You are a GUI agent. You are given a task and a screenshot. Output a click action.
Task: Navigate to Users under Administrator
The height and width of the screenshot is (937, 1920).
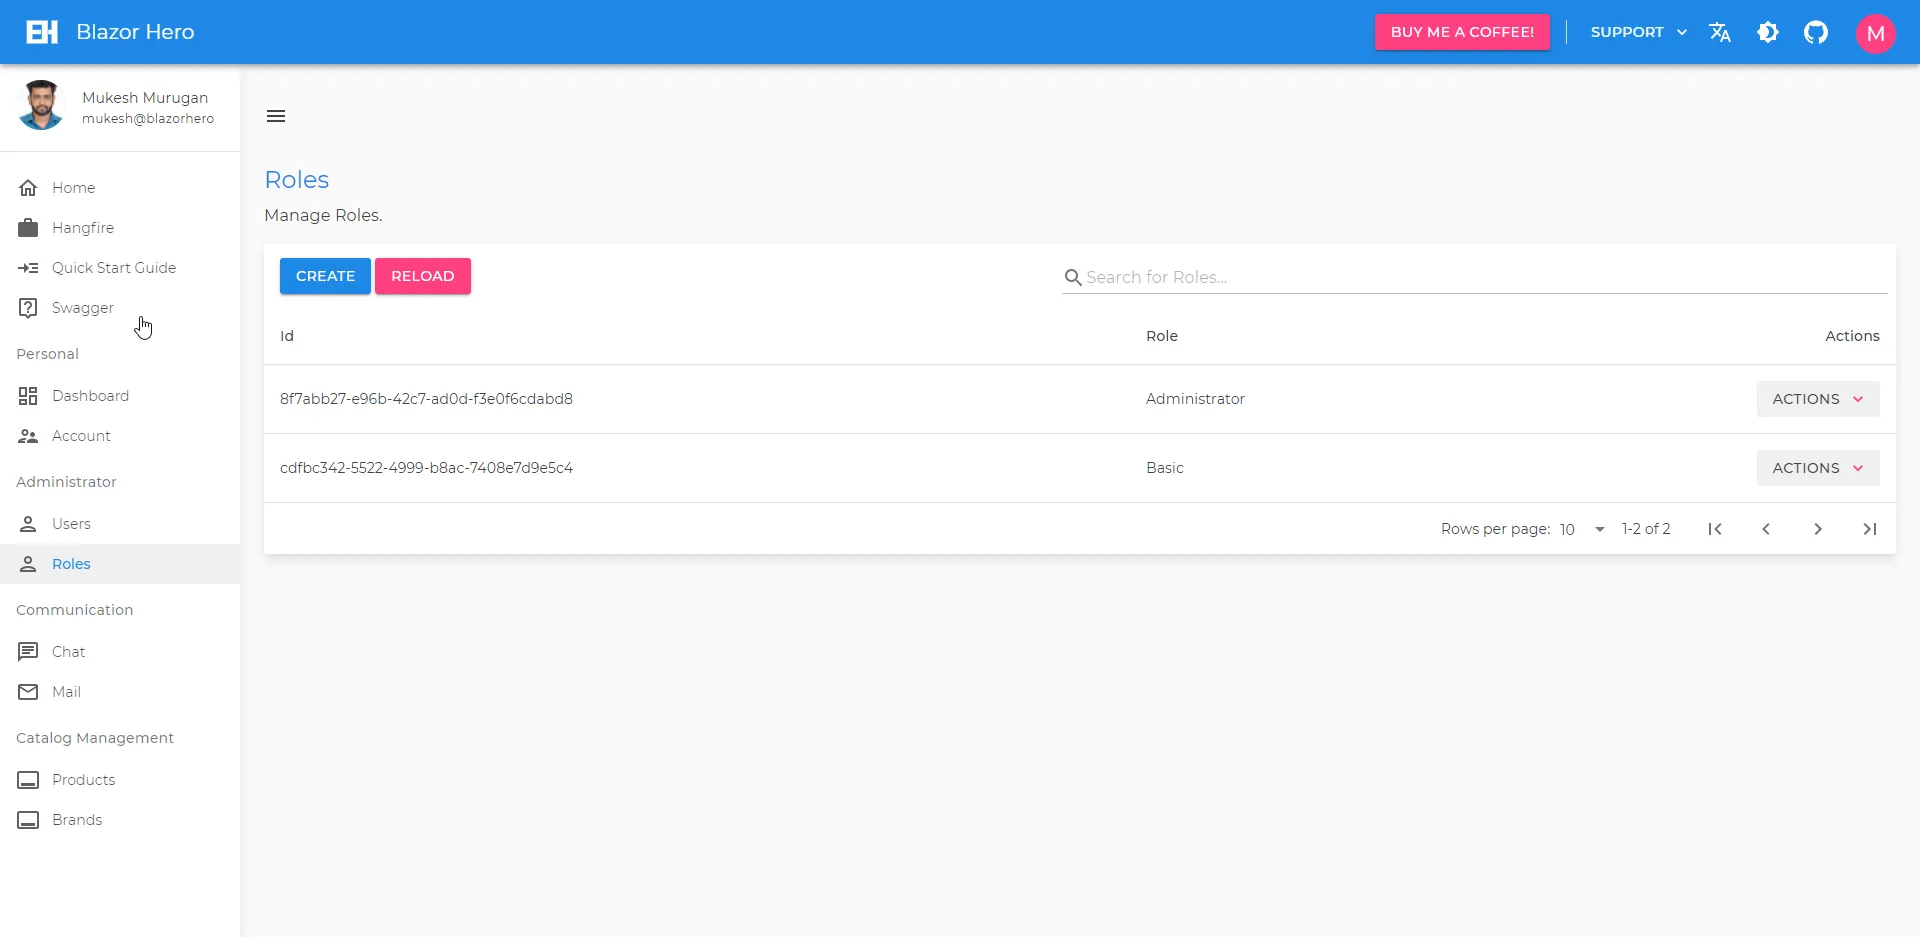tap(73, 523)
